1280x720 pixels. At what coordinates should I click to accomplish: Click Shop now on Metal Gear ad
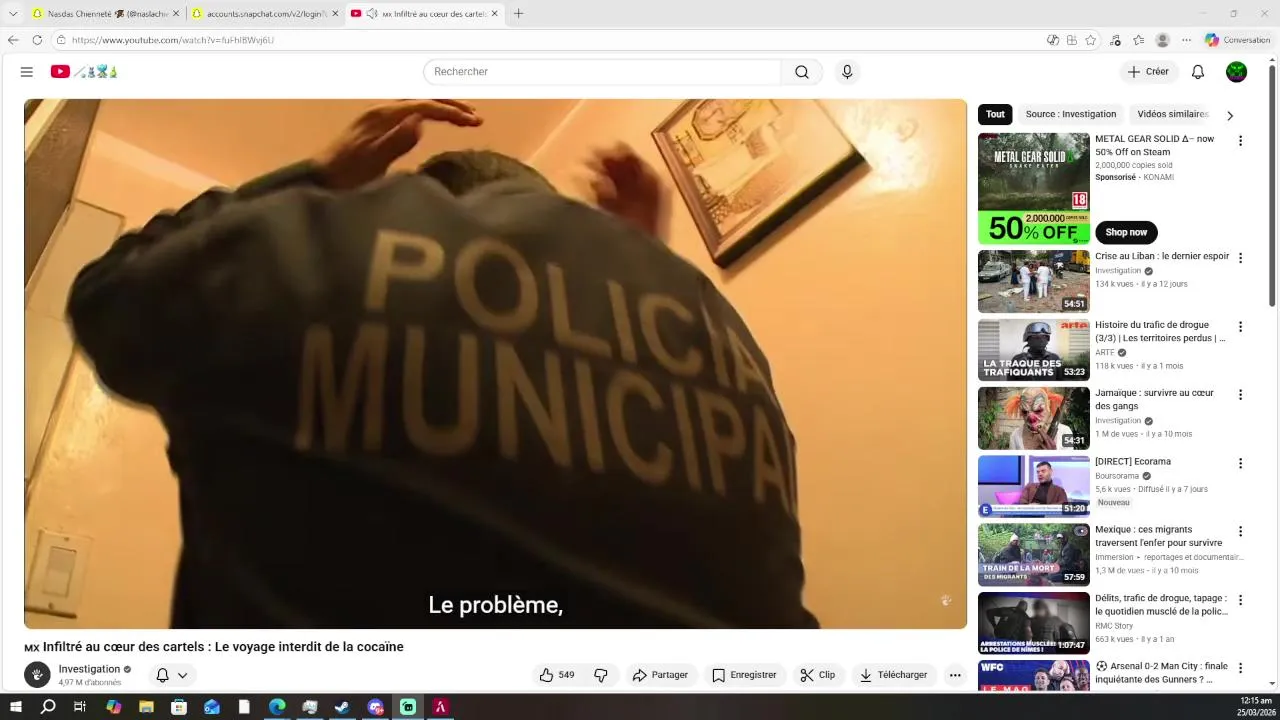point(1126,232)
